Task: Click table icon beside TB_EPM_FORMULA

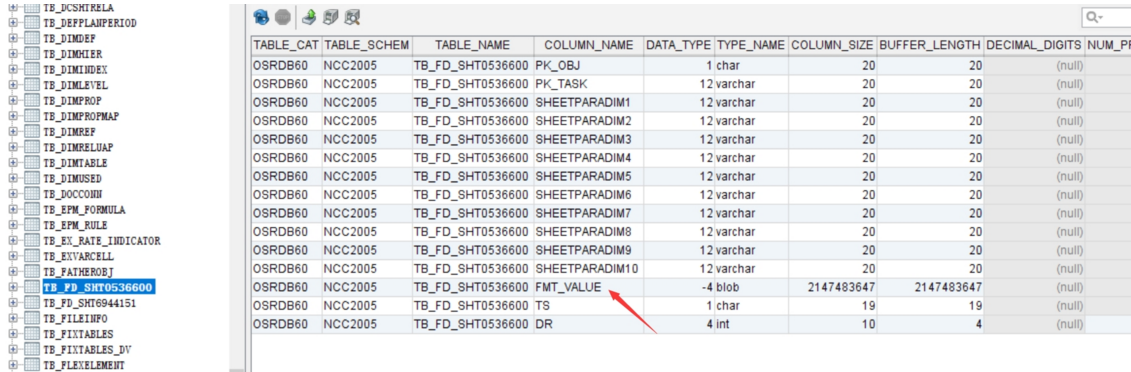Action: tap(31, 210)
